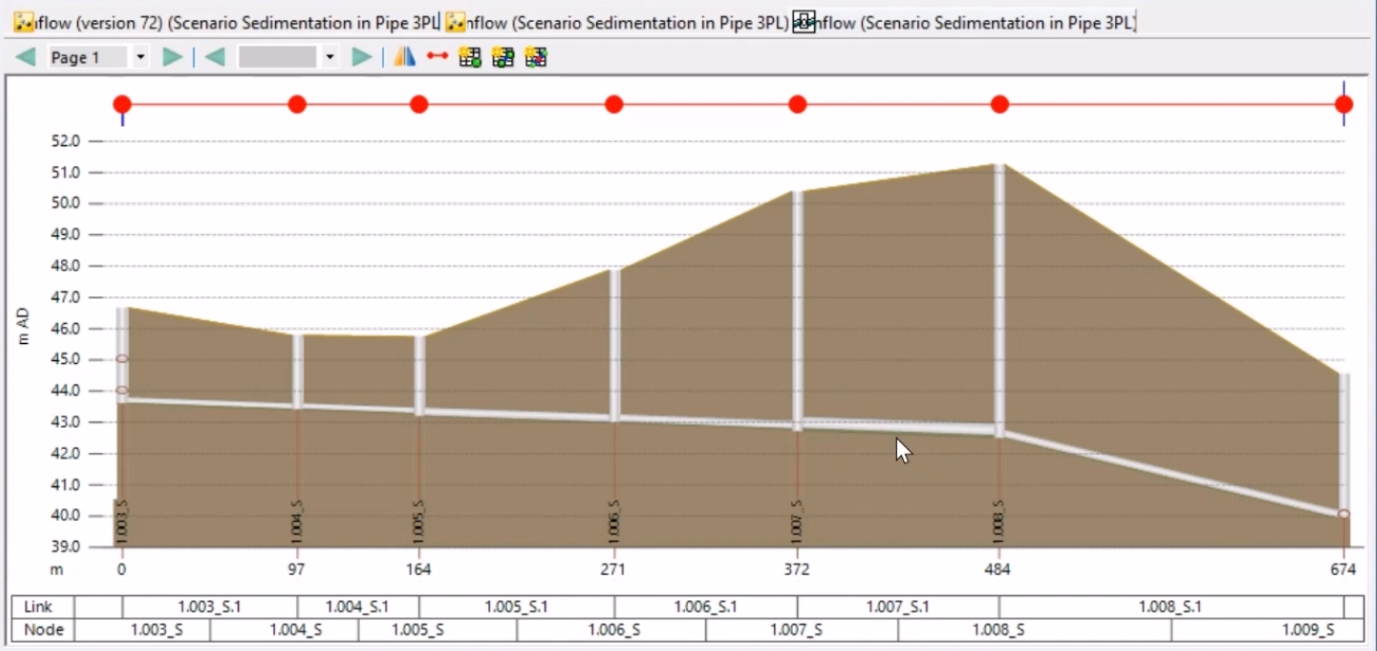
Task: Click the second navigator's forward arrow
Action: pyautogui.click(x=360, y=57)
